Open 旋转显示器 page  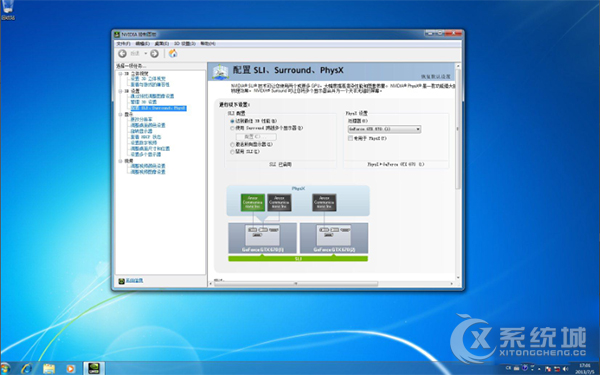[141, 131]
